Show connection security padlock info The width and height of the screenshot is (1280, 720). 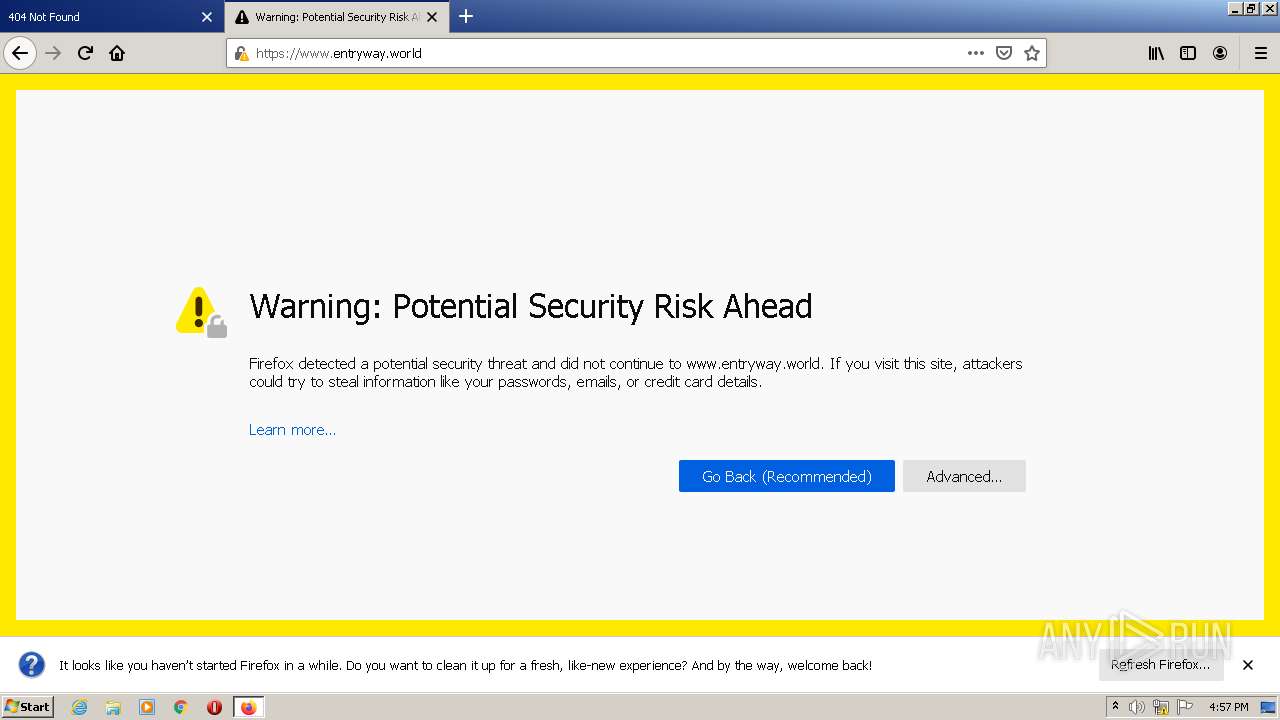[x=241, y=53]
